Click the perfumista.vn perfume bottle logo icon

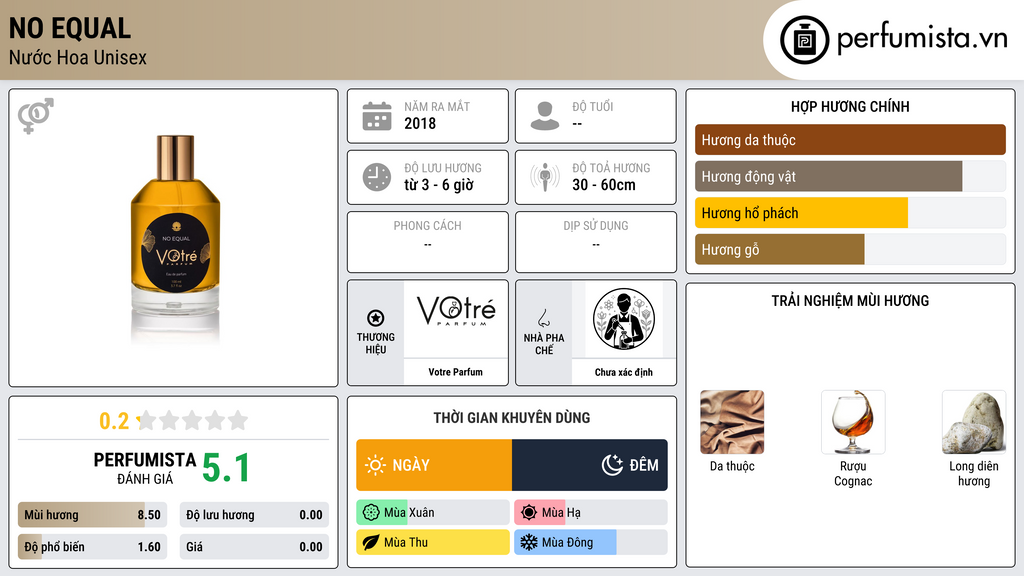[x=804, y=40]
